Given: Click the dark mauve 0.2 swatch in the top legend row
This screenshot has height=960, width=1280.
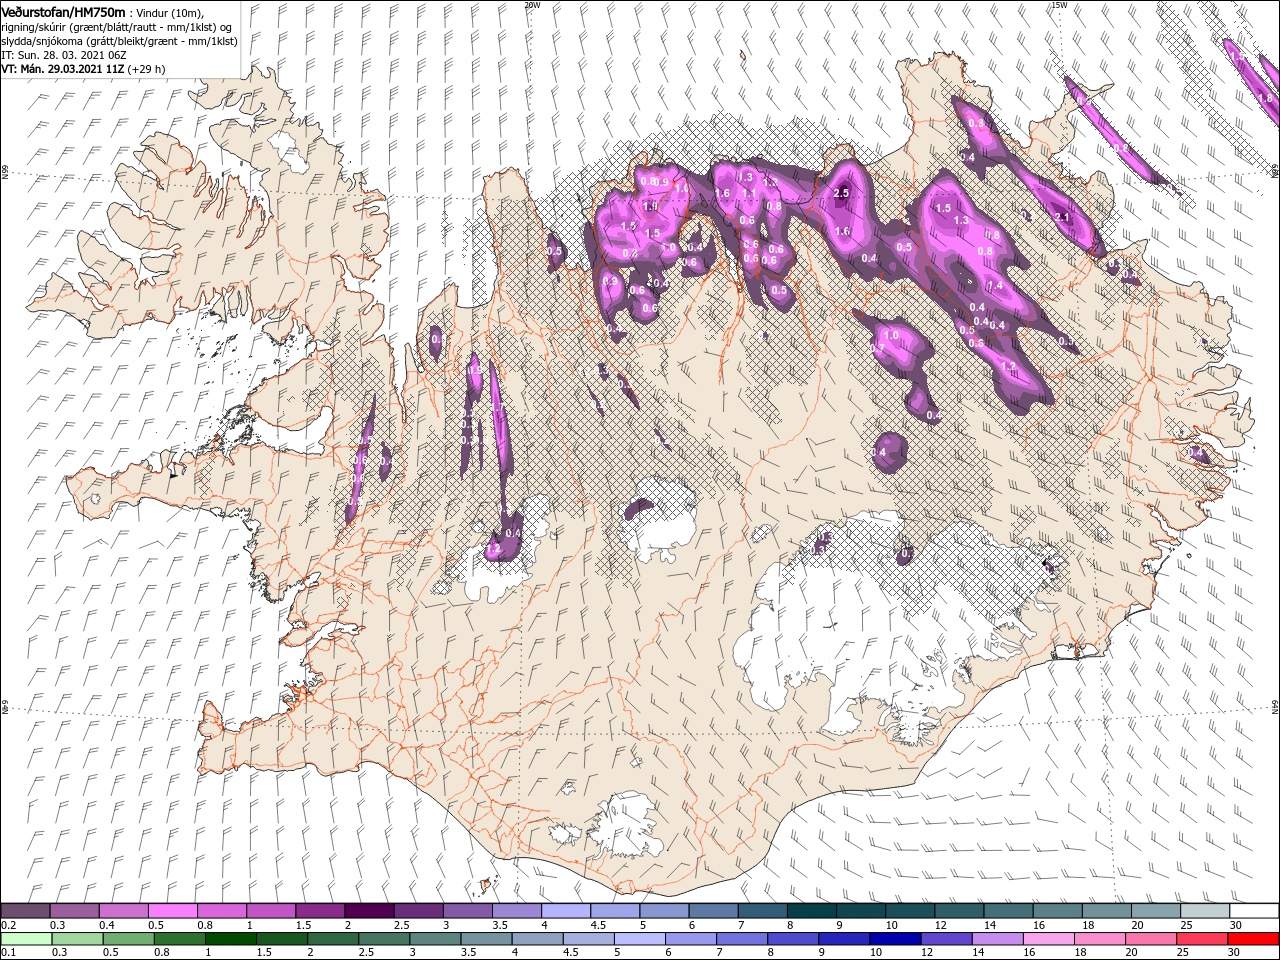Looking at the screenshot, I should point(26,911).
